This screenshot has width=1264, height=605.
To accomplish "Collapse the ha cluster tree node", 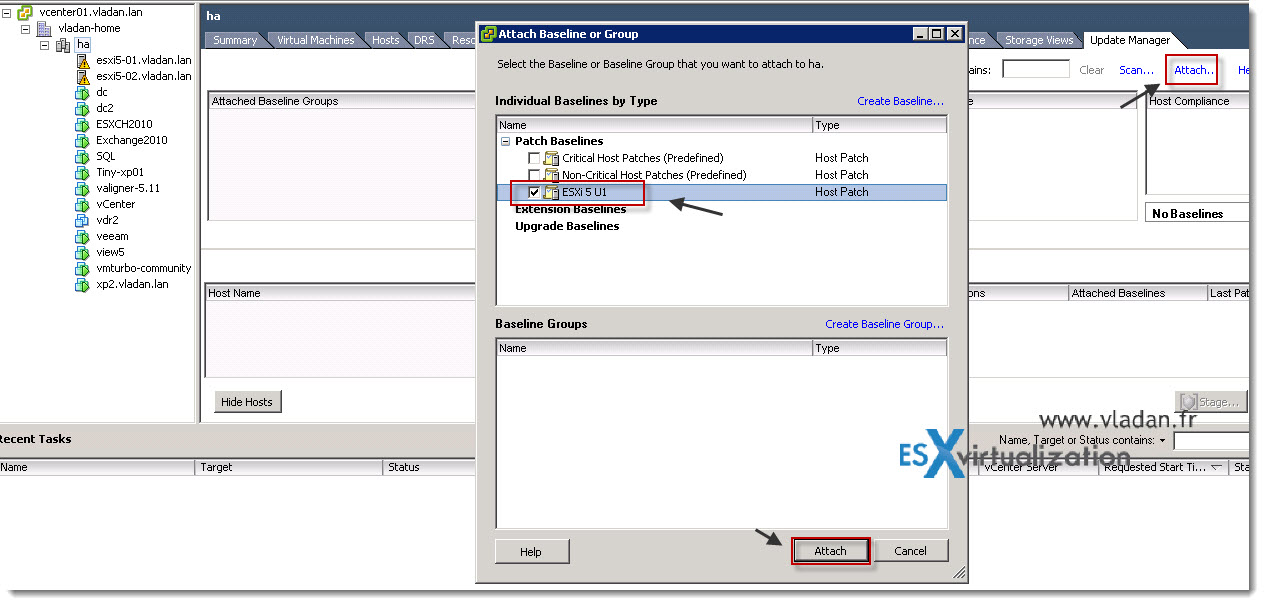I will (x=44, y=44).
